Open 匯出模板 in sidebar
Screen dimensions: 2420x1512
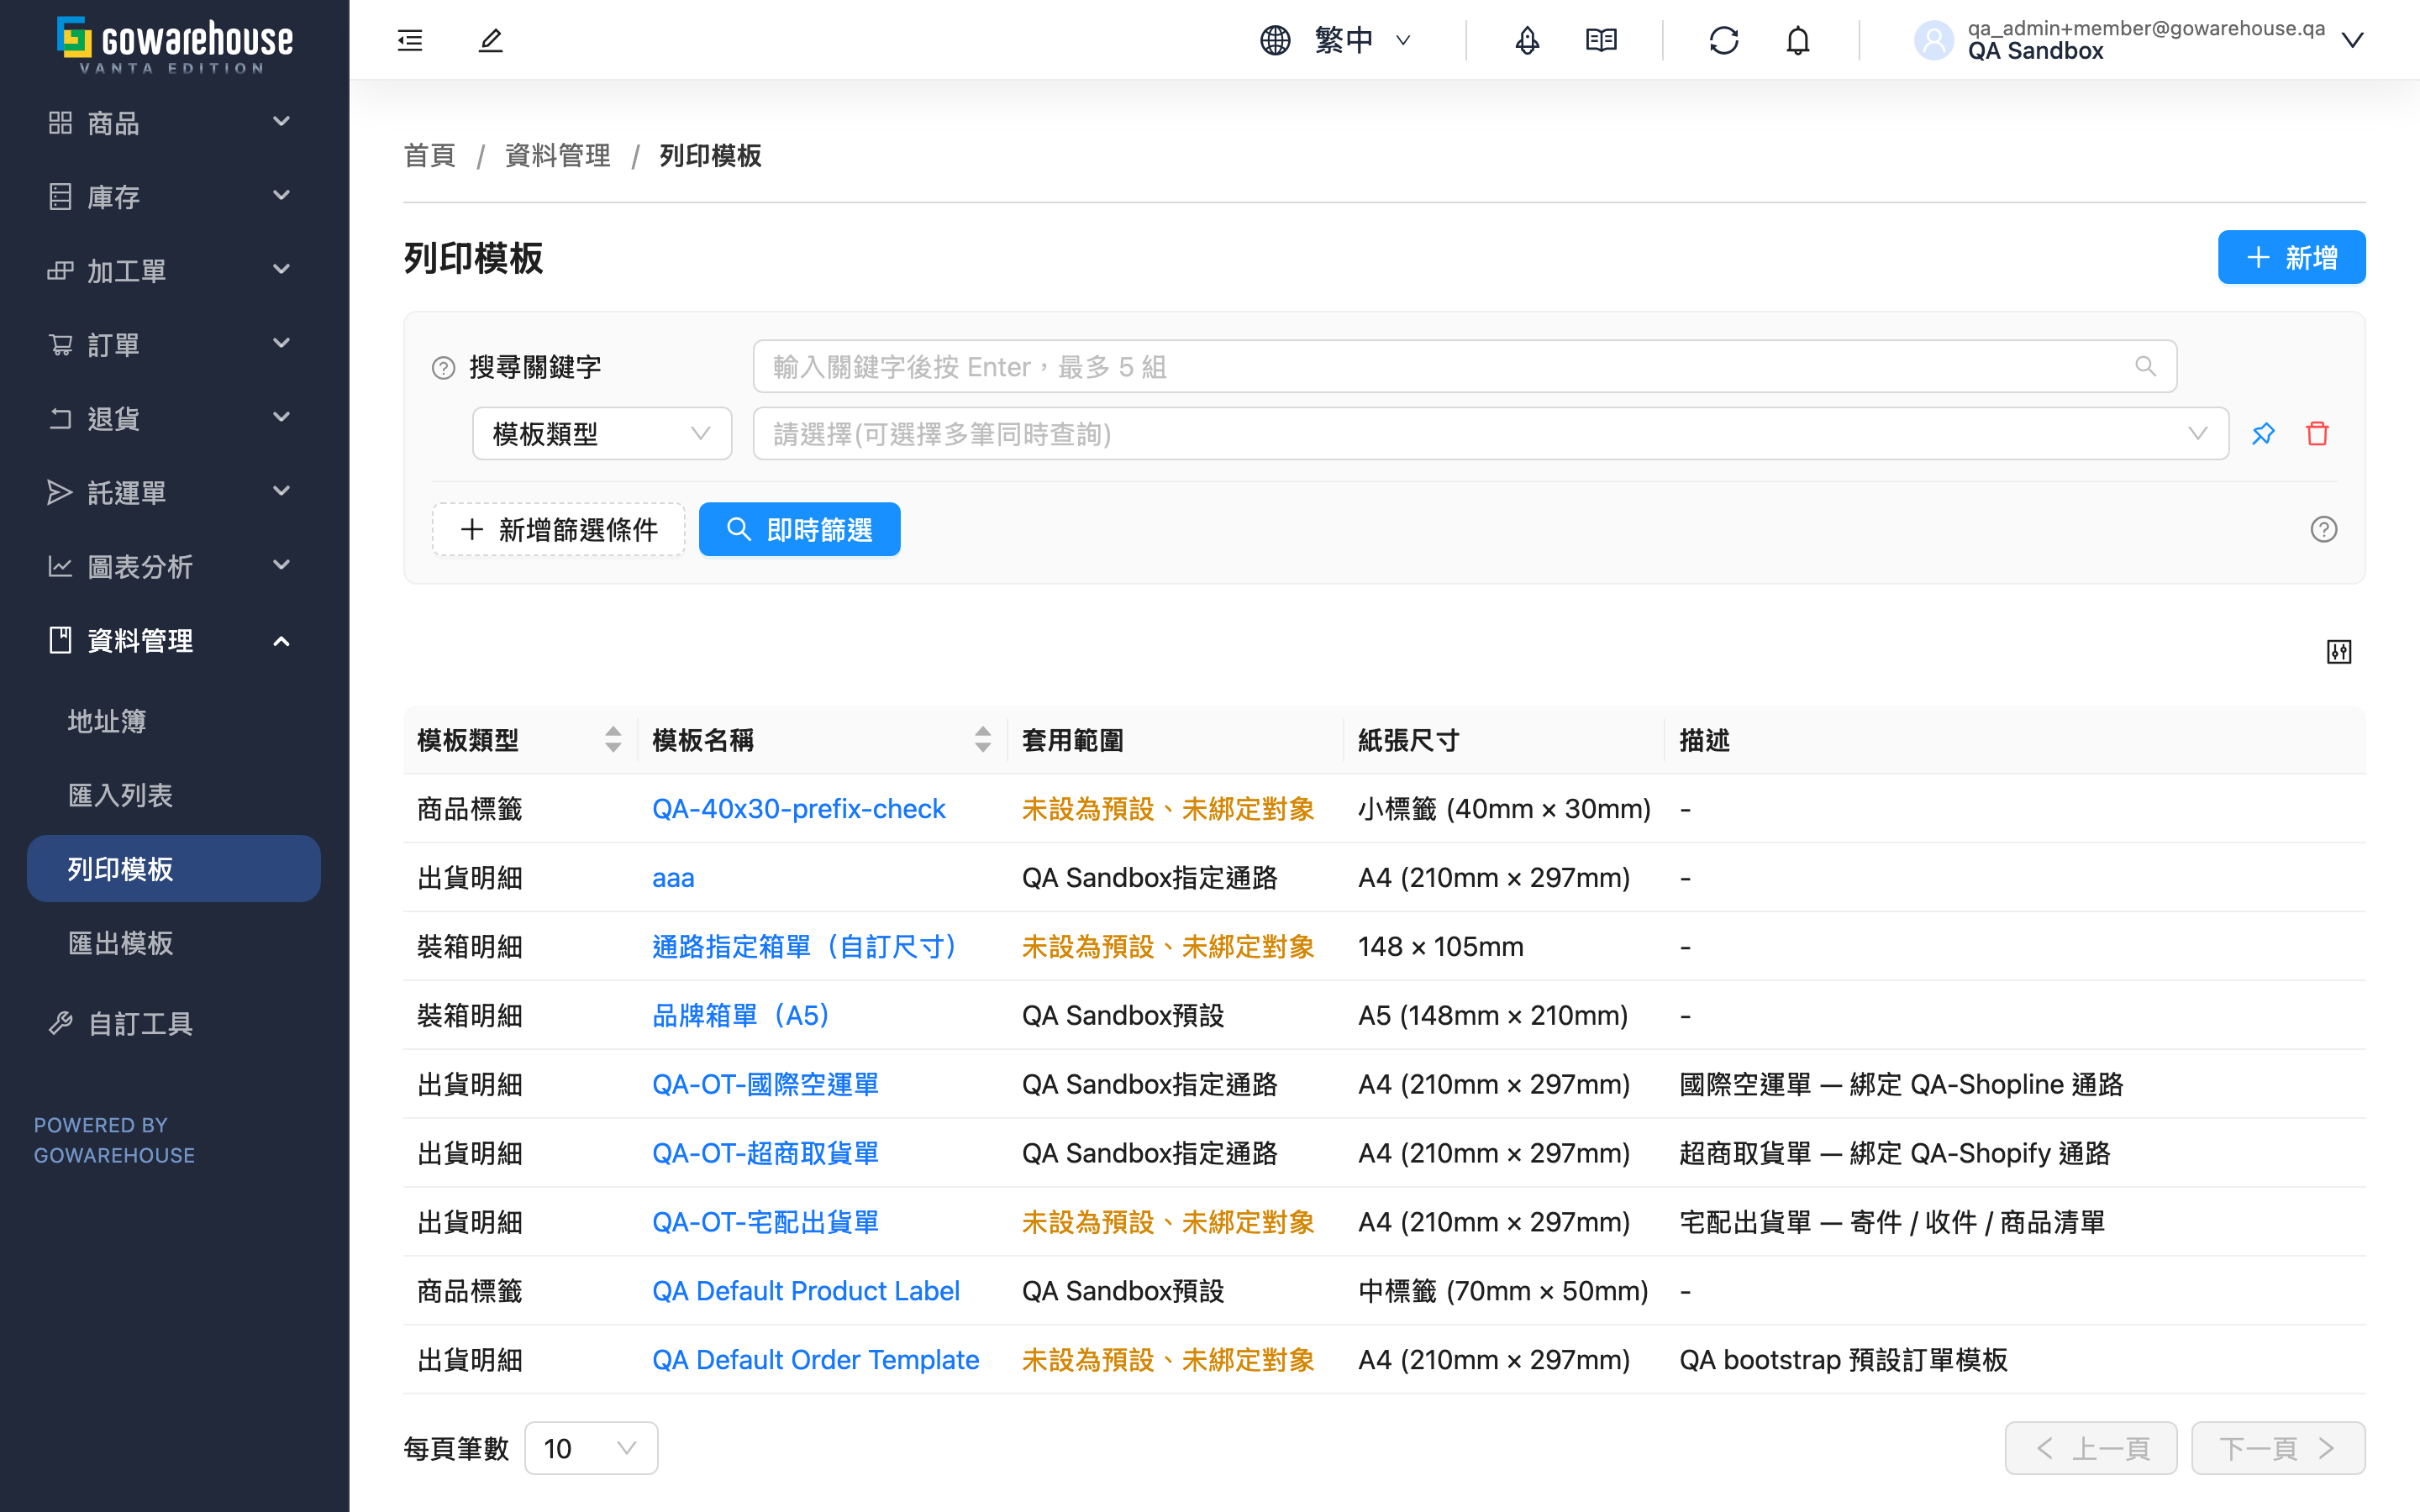[174, 943]
